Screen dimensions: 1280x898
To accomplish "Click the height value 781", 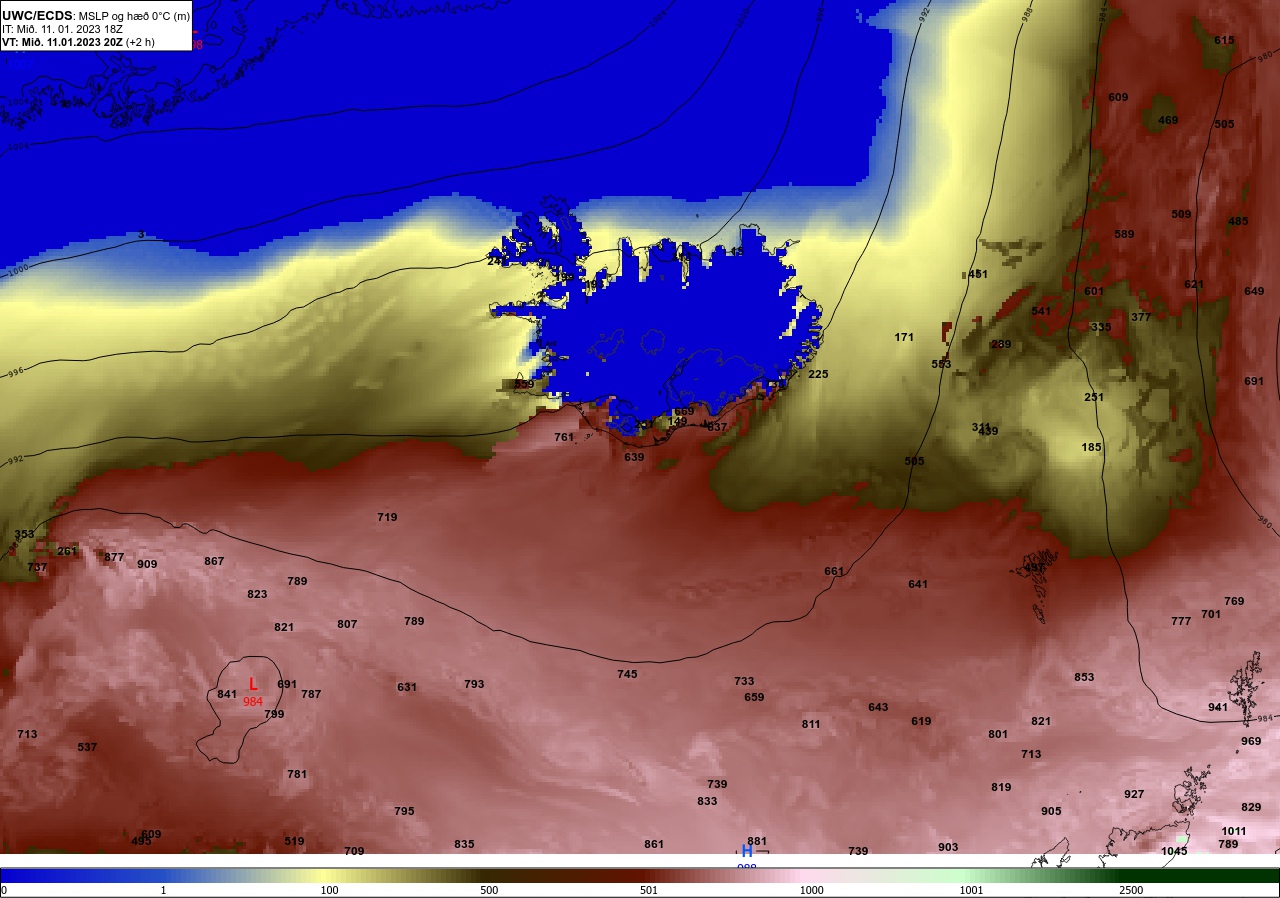I will coord(297,774).
